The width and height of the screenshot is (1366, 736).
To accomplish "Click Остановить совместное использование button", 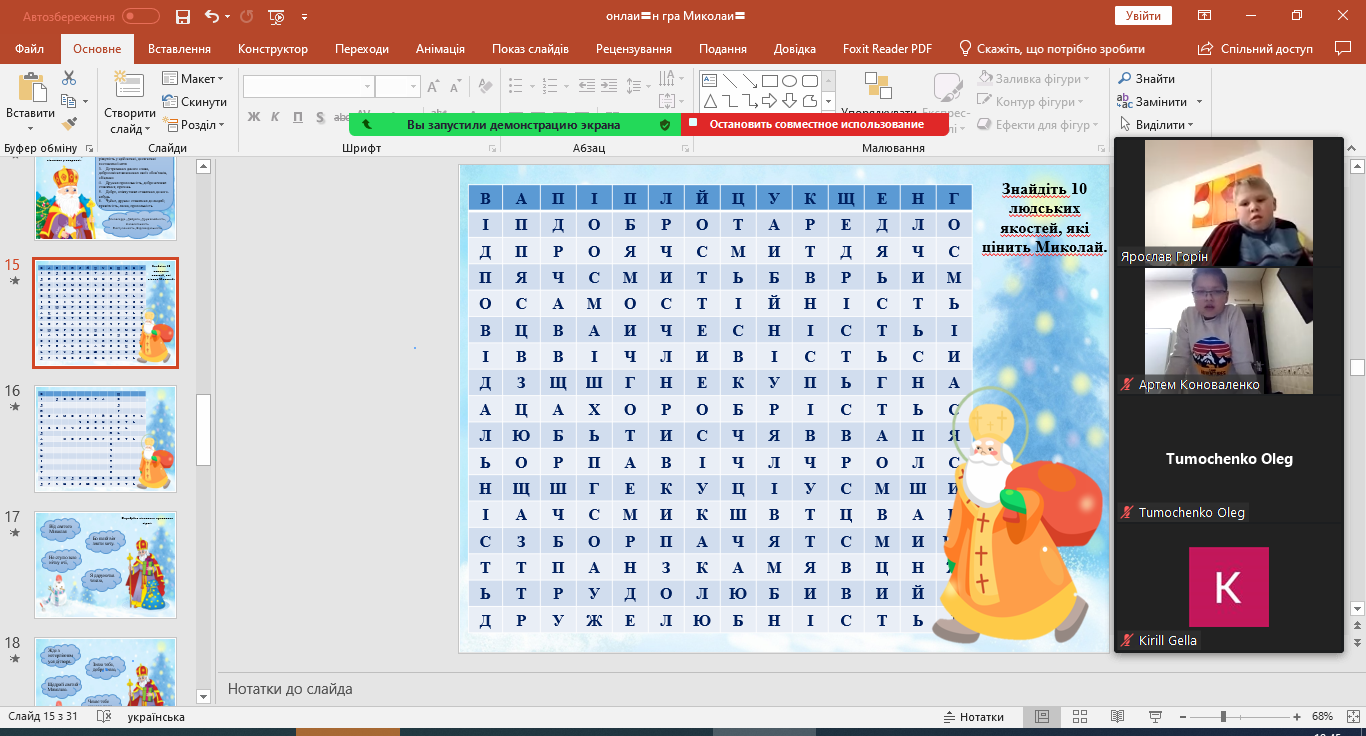I will tap(815, 125).
